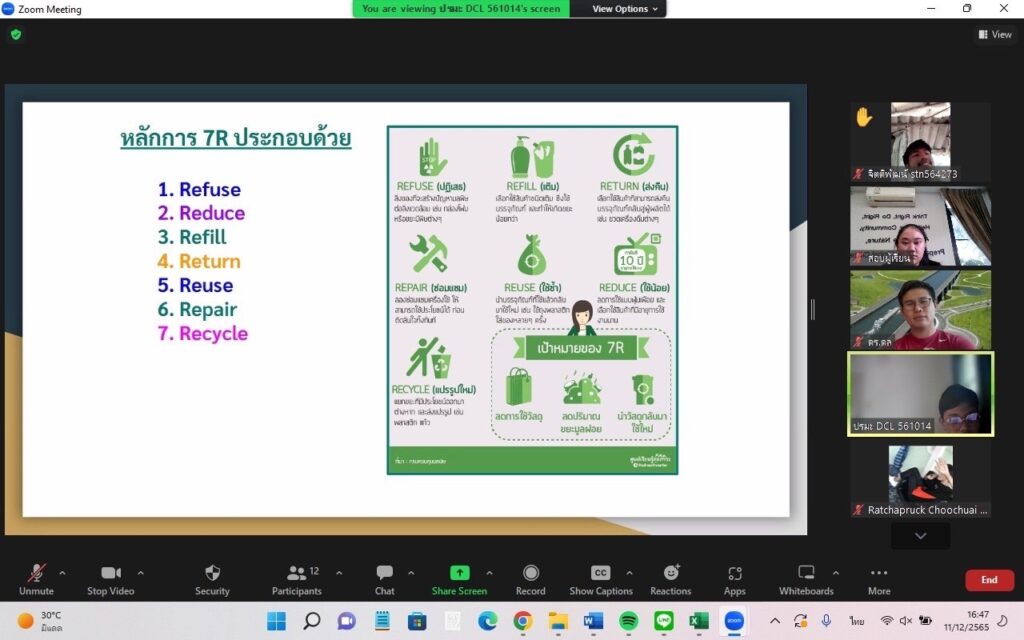Open the Participants panel

[296, 578]
